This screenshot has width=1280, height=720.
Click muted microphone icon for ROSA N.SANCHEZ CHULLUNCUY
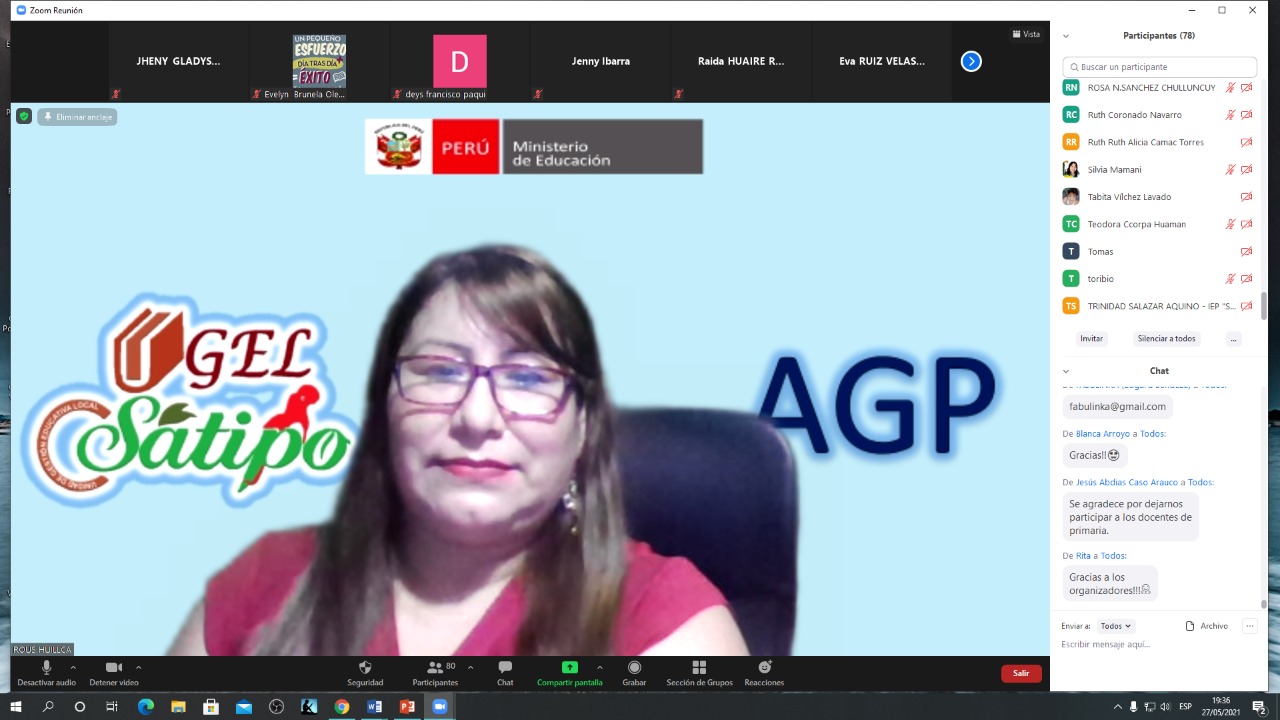click(x=1231, y=88)
